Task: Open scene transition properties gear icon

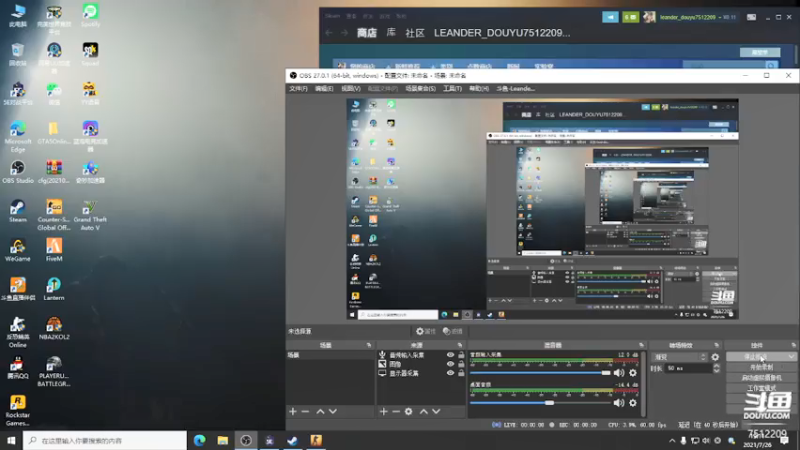Action: click(x=715, y=357)
